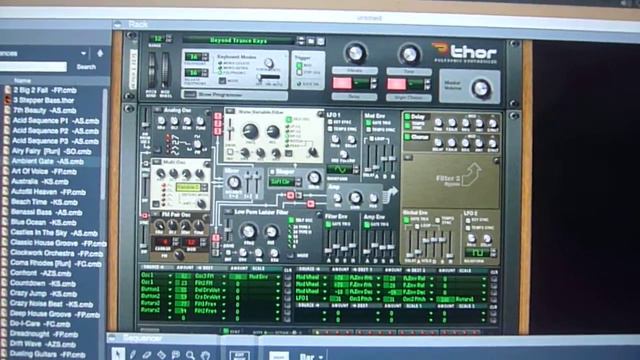Step through Thor patches with arrows

pyautogui.click(x=301, y=40)
